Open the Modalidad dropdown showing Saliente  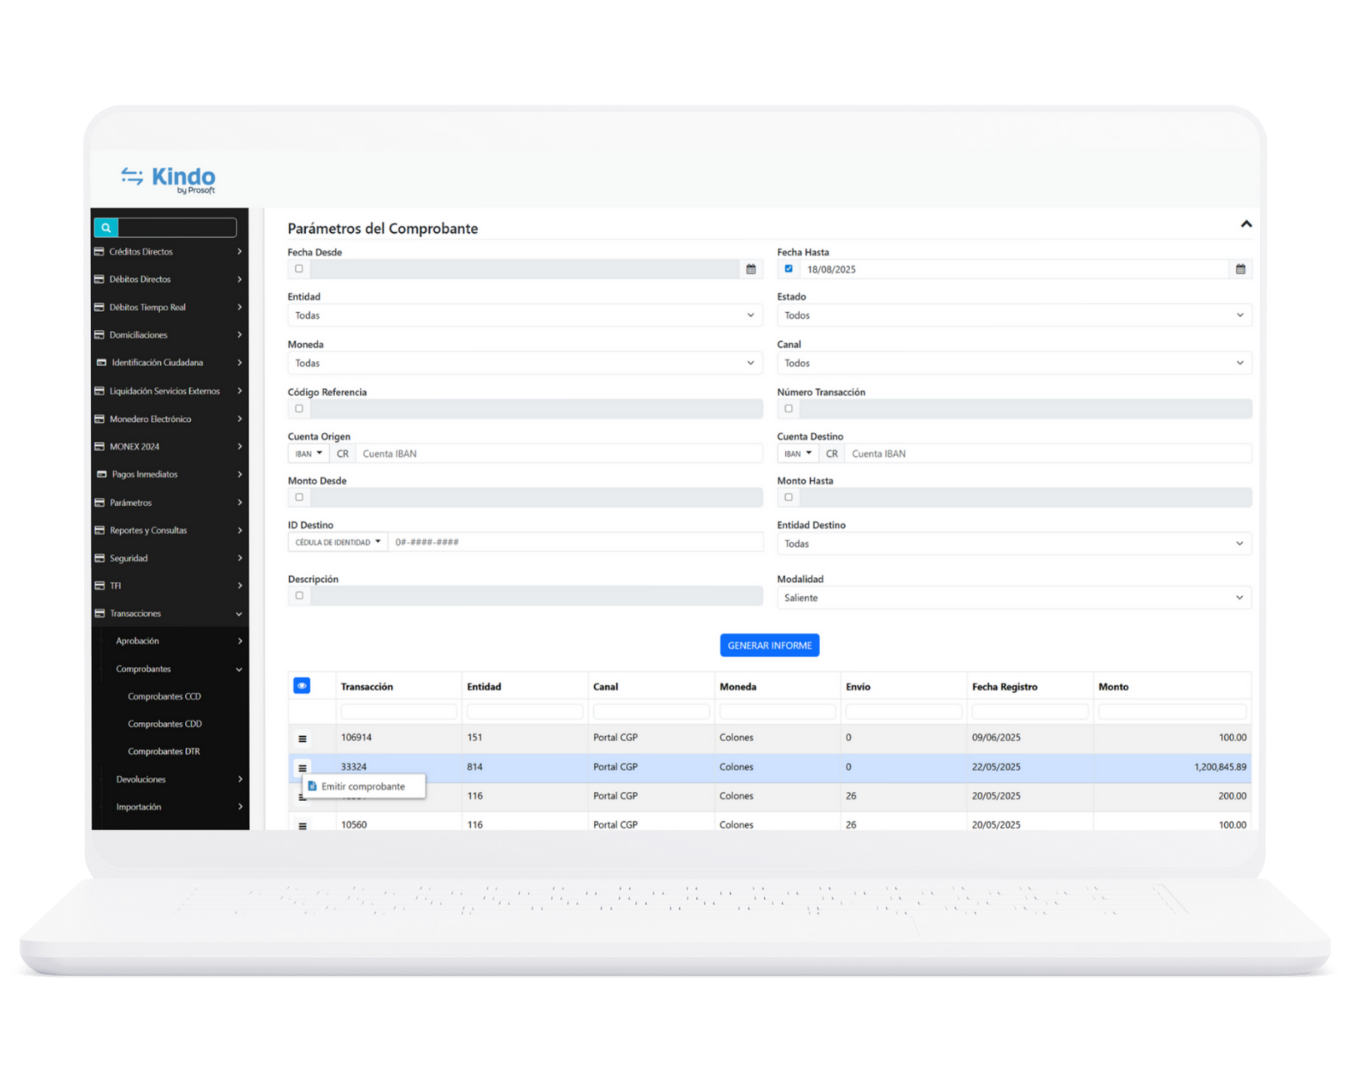coord(1013,598)
